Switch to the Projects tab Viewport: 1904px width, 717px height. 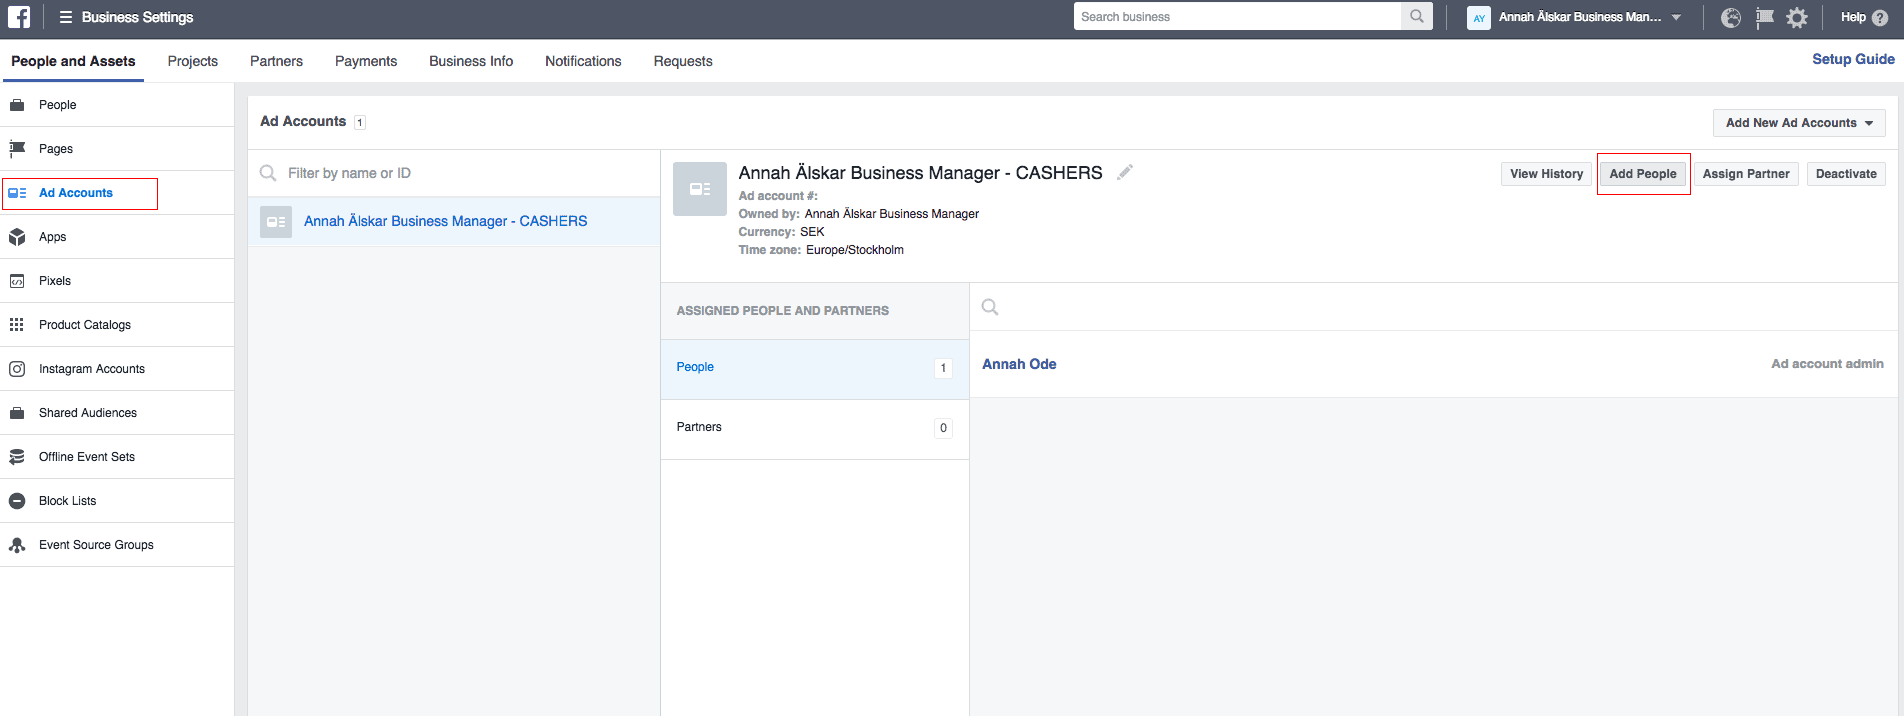(193, 61)
